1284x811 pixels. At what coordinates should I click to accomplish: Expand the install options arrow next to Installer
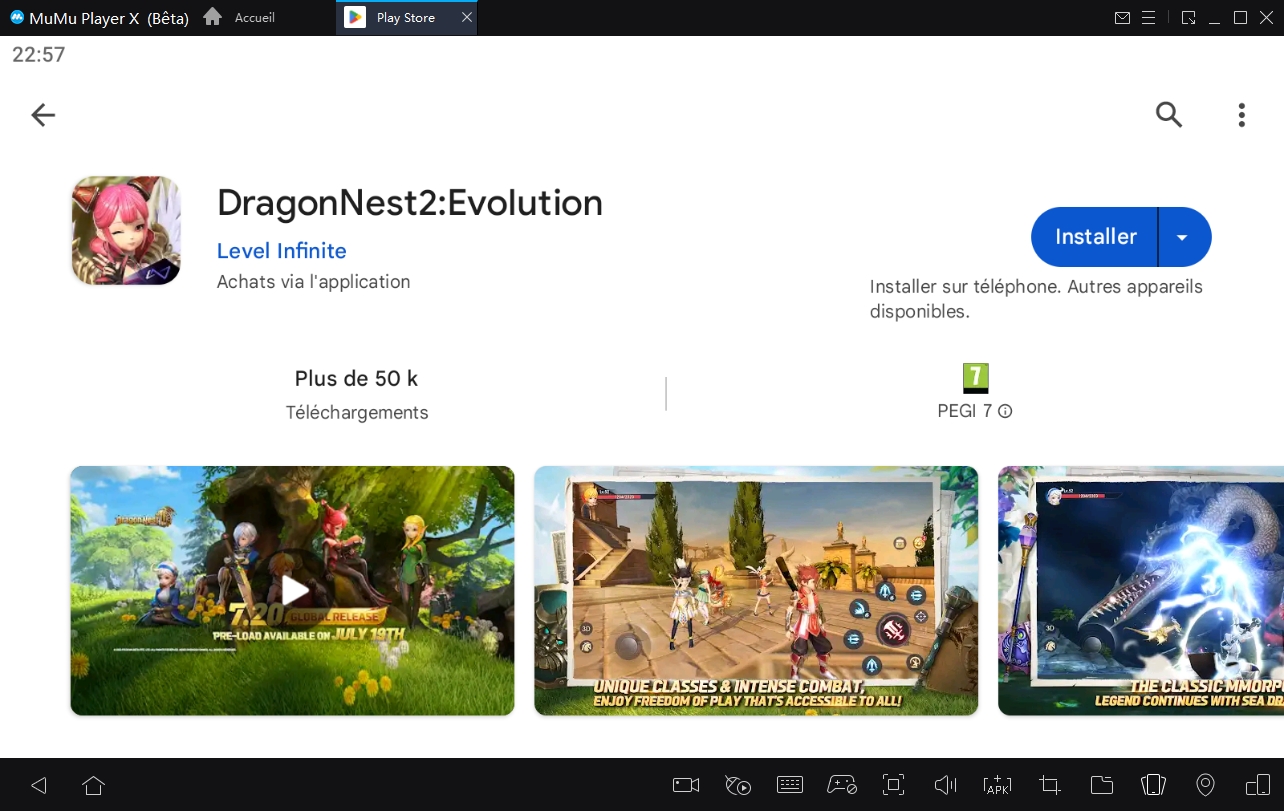pos(1182,237)
